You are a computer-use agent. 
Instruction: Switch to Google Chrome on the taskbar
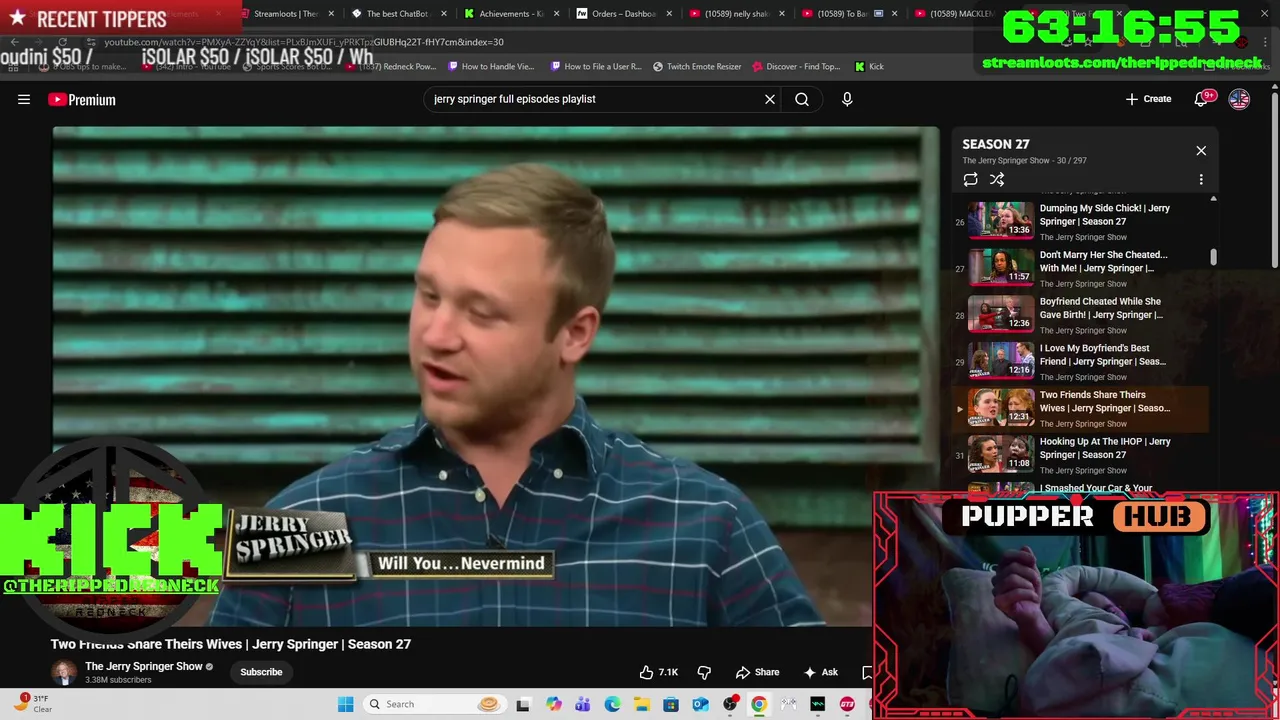click(x=759, y=704)
